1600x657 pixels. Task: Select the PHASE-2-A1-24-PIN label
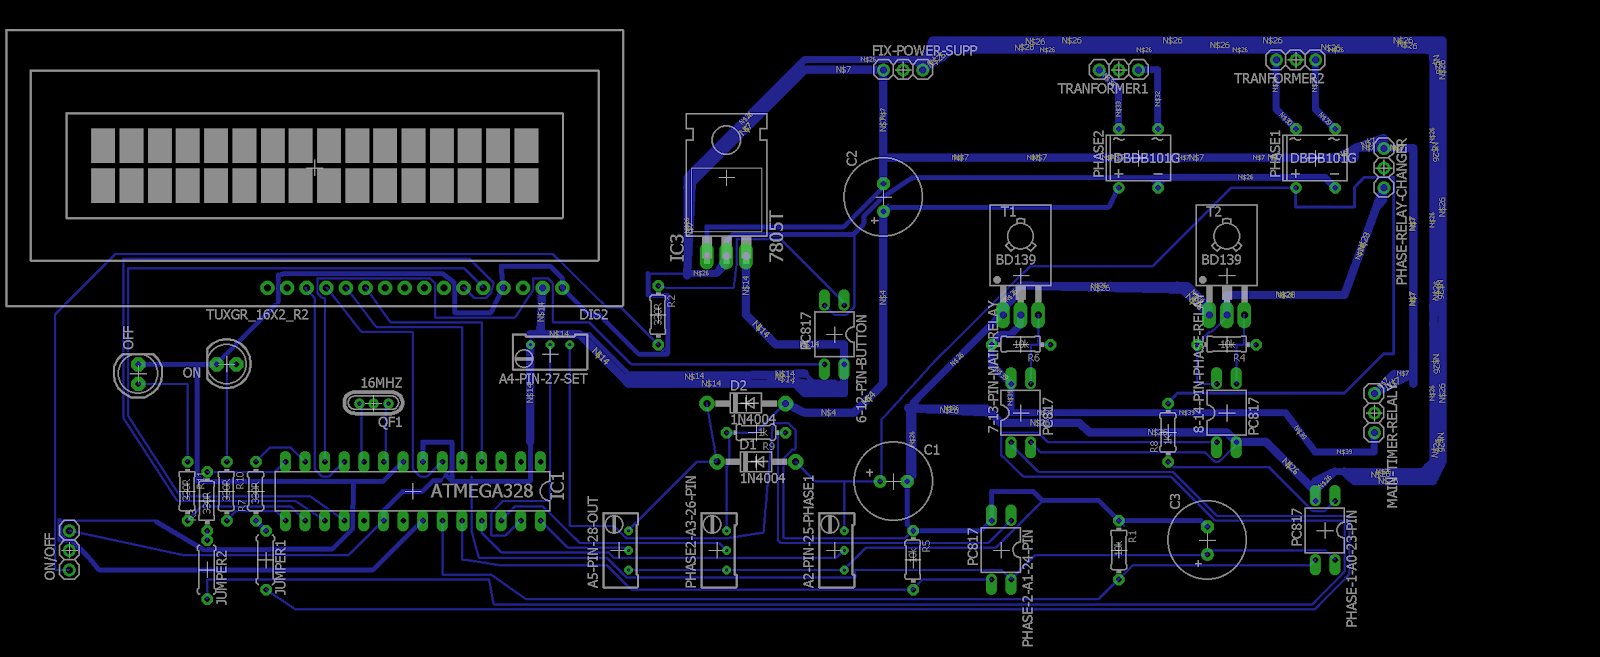pos(1028,588)
